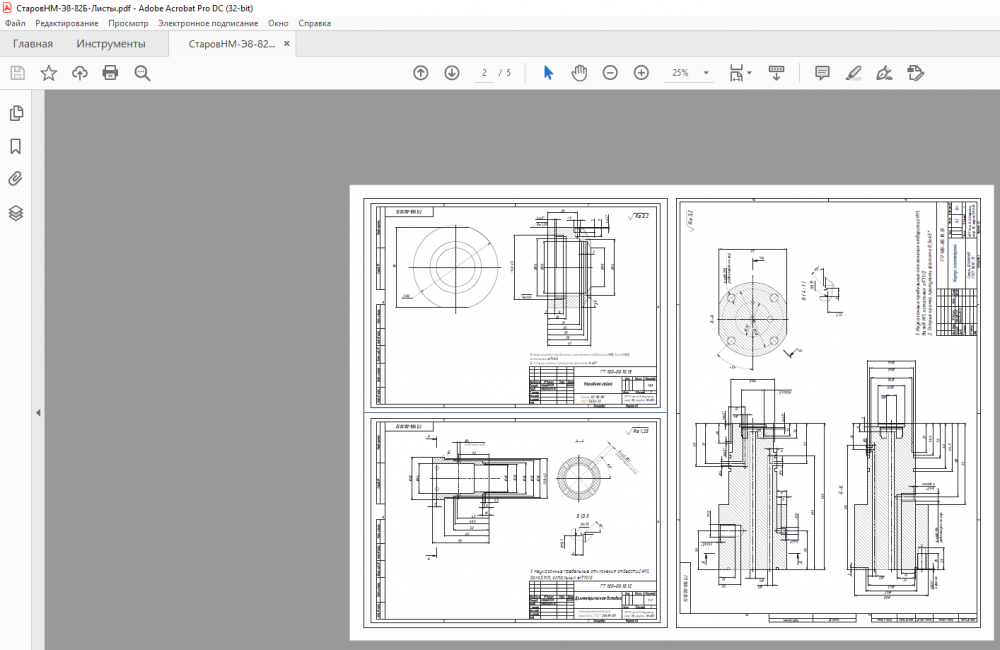Zoom in with the plus button
Screen dimensions: 1000x650
coord(641,73)
